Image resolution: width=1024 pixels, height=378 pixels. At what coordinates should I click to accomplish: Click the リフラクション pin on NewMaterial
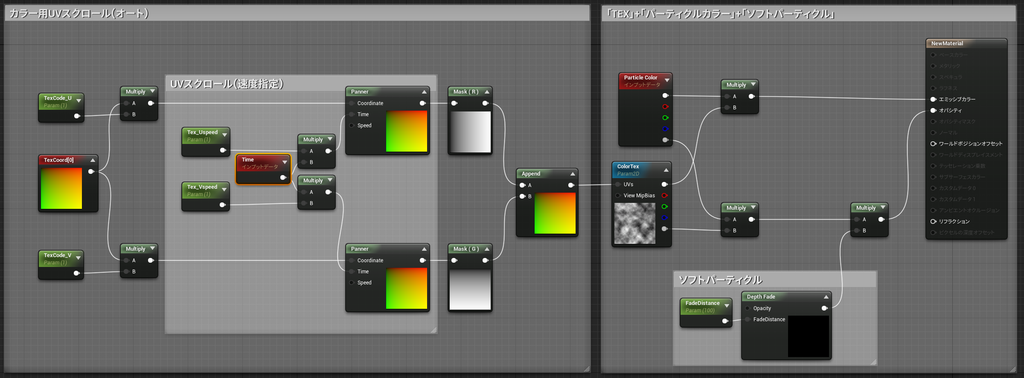933,221
